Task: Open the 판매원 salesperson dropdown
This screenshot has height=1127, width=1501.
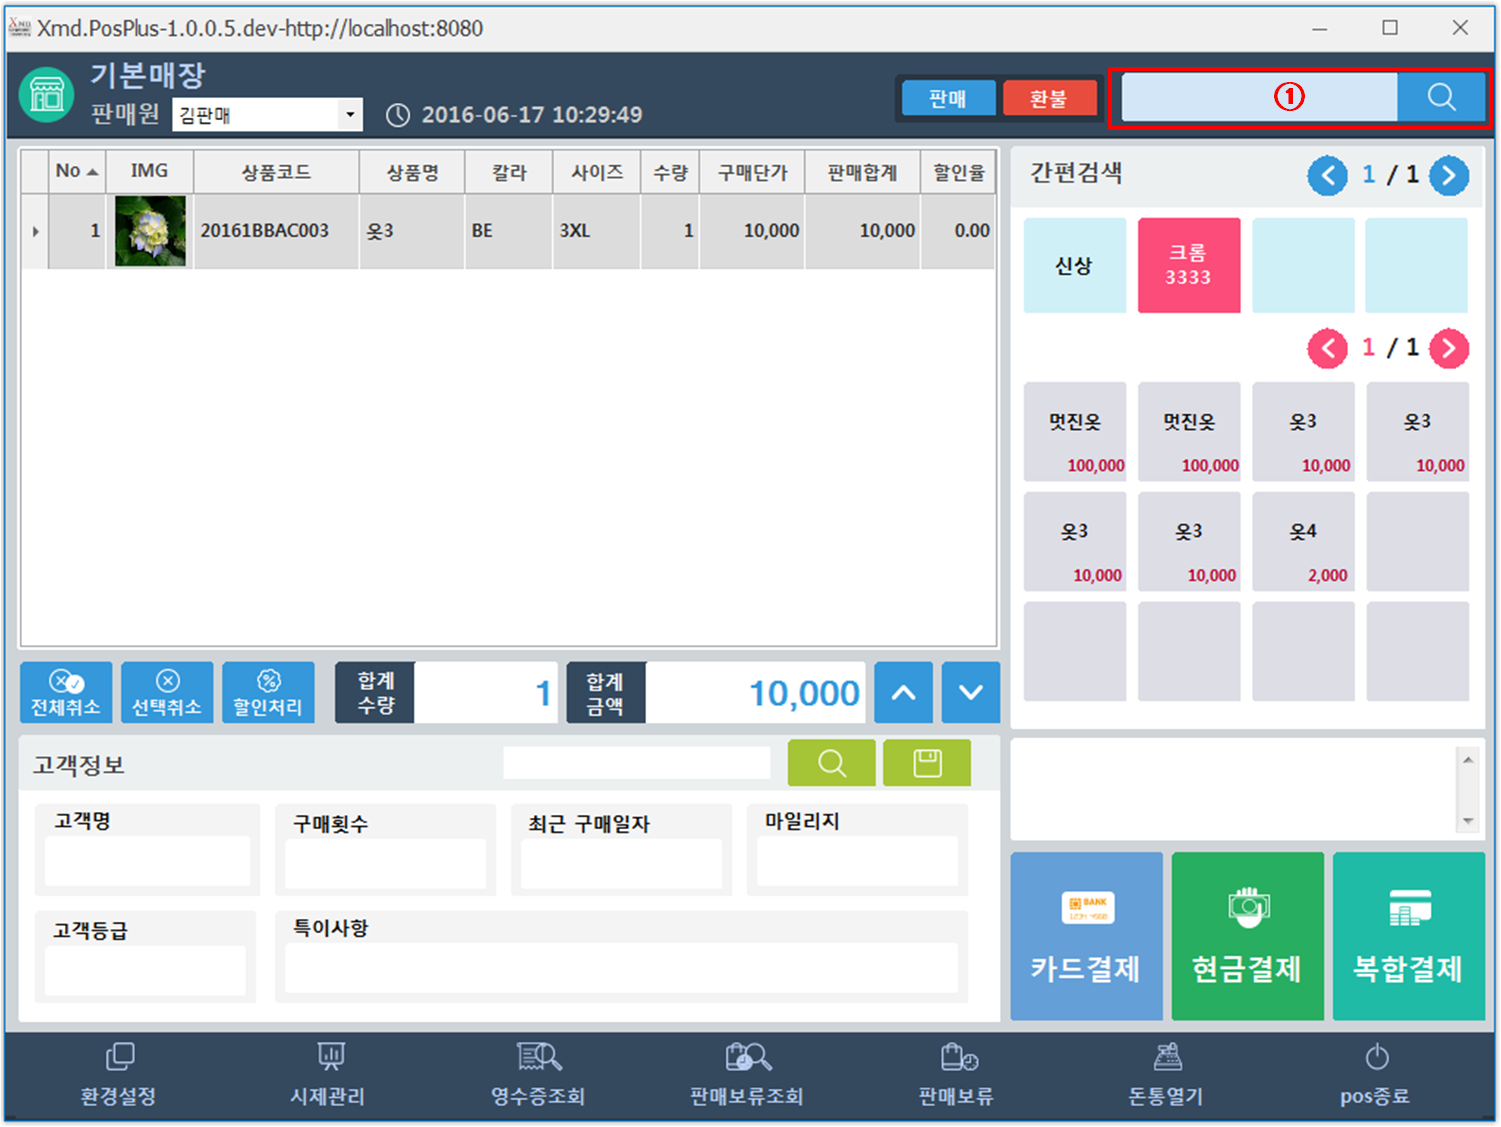Action: tap(350, 115)
